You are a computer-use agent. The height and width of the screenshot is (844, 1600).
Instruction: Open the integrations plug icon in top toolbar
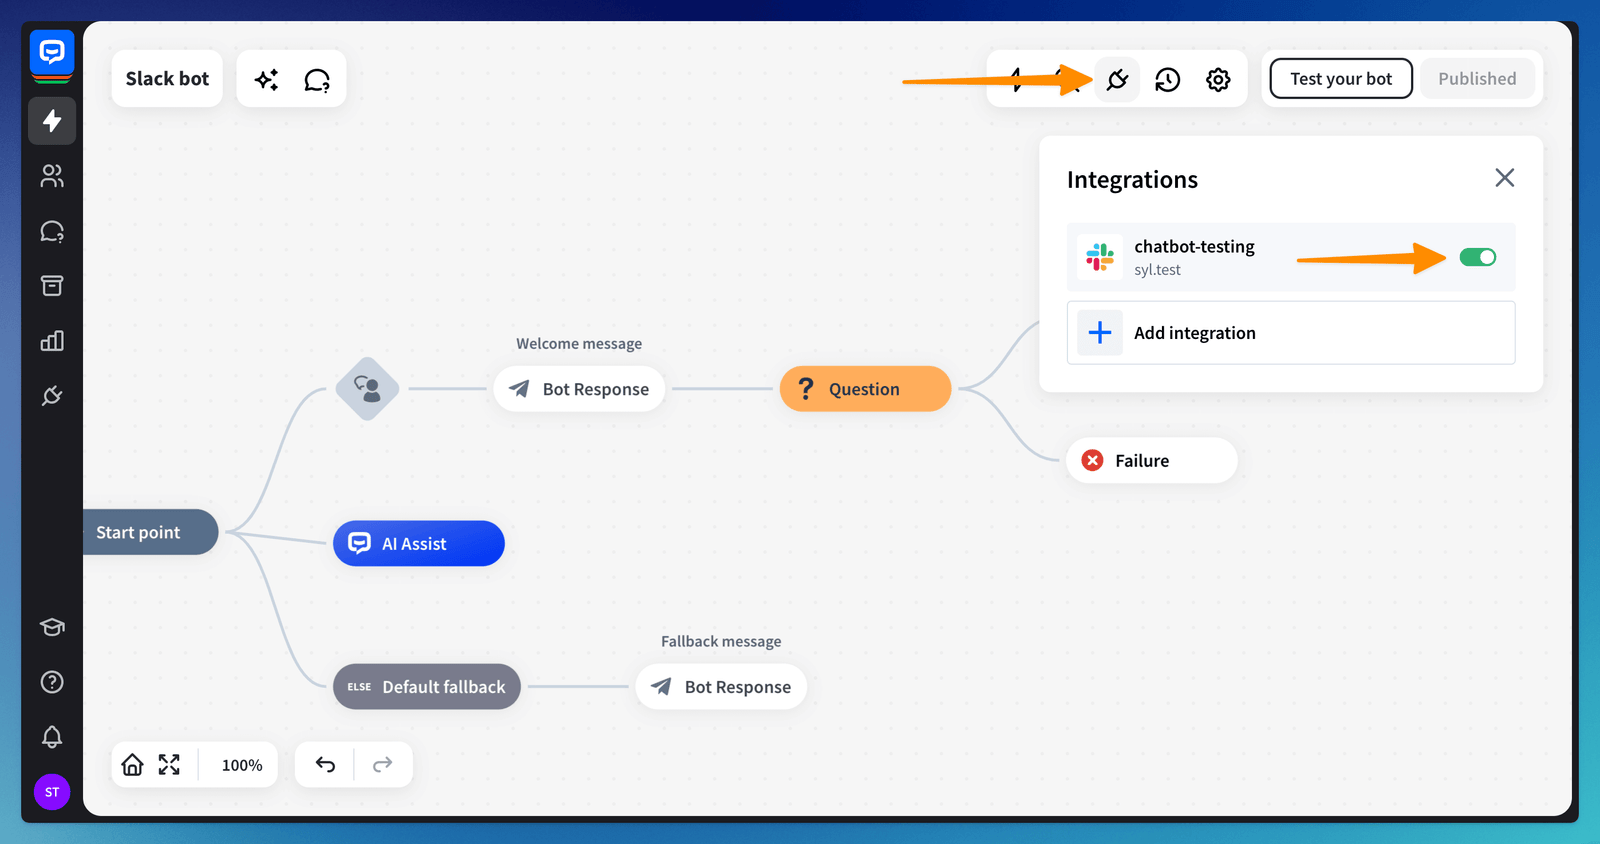click(x=1117, y=79)
